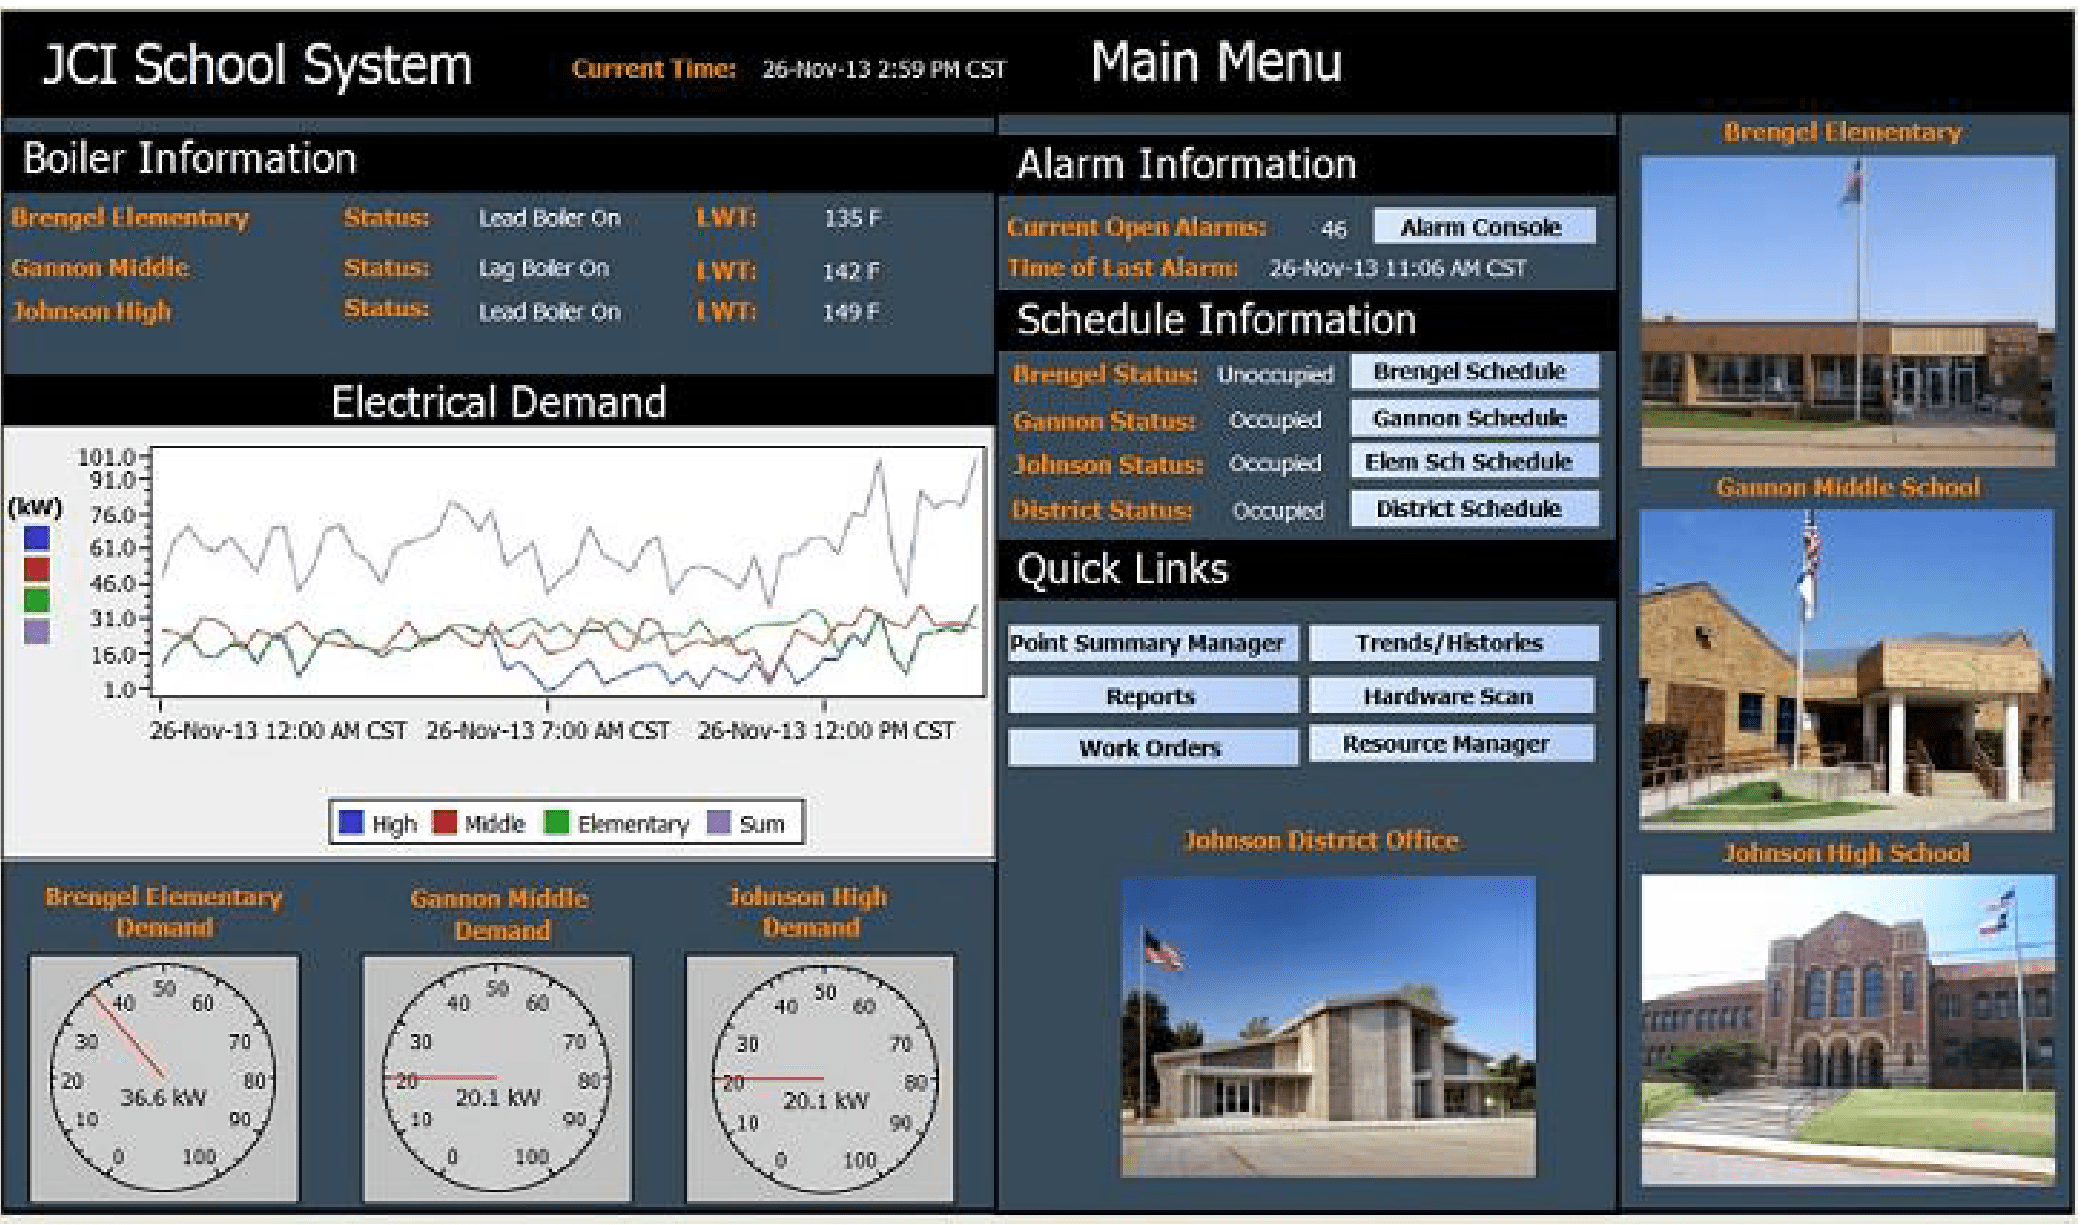Image resolution: width=2084 pixels, height=1225 pixels.
Task: Open the Trends/Histories quick link
Action: click(1452, 643)
